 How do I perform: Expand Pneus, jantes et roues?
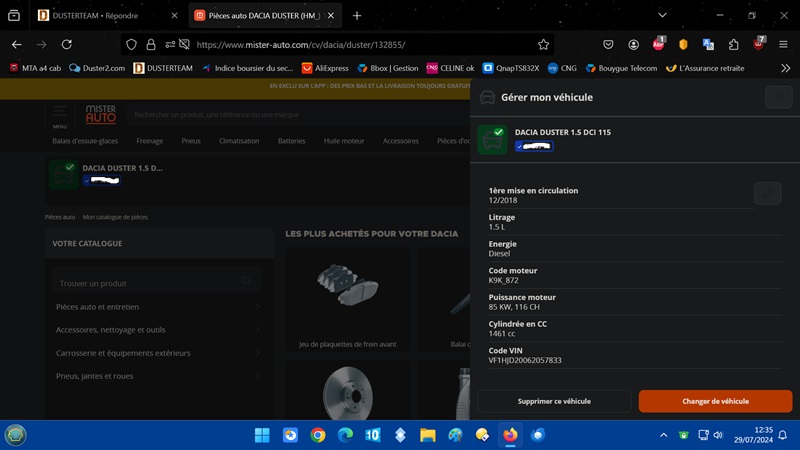[158, 376]
